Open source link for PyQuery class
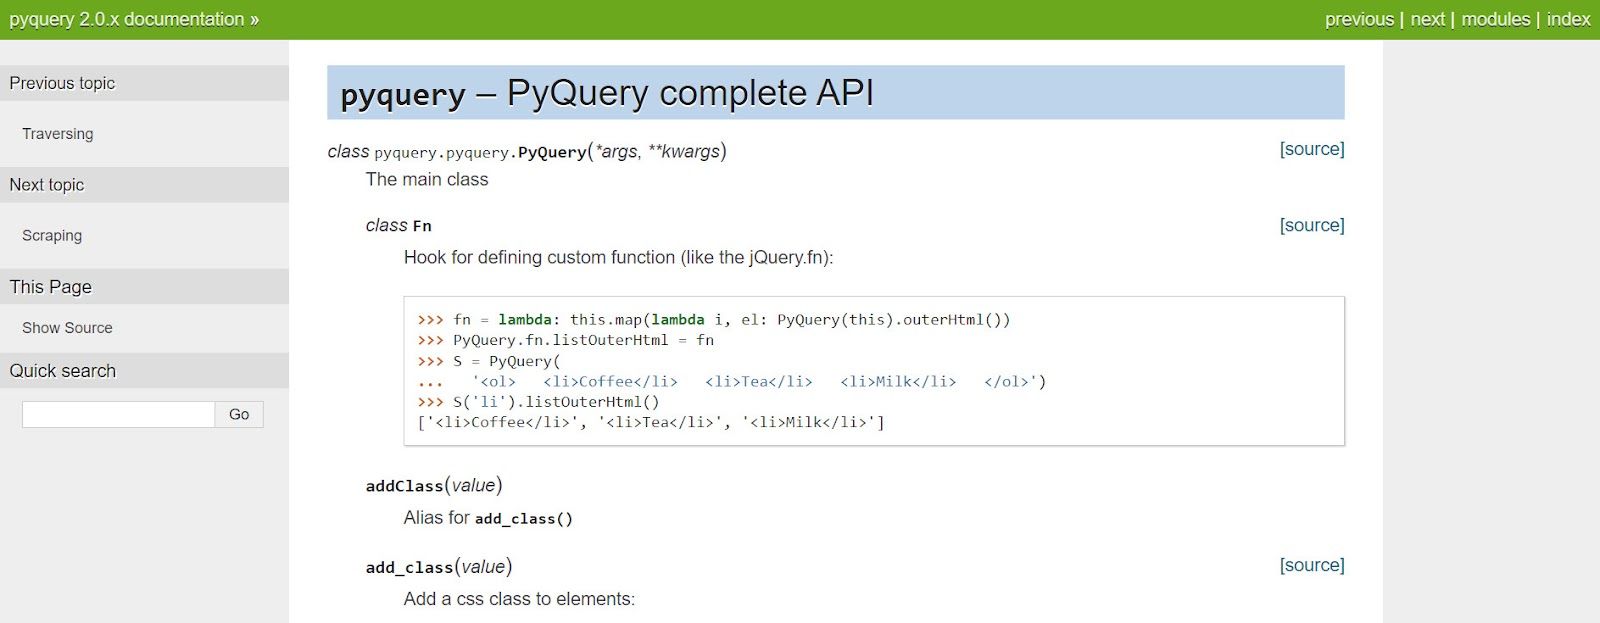This screenshot has height=623, width=1600. click(1312, 149)
